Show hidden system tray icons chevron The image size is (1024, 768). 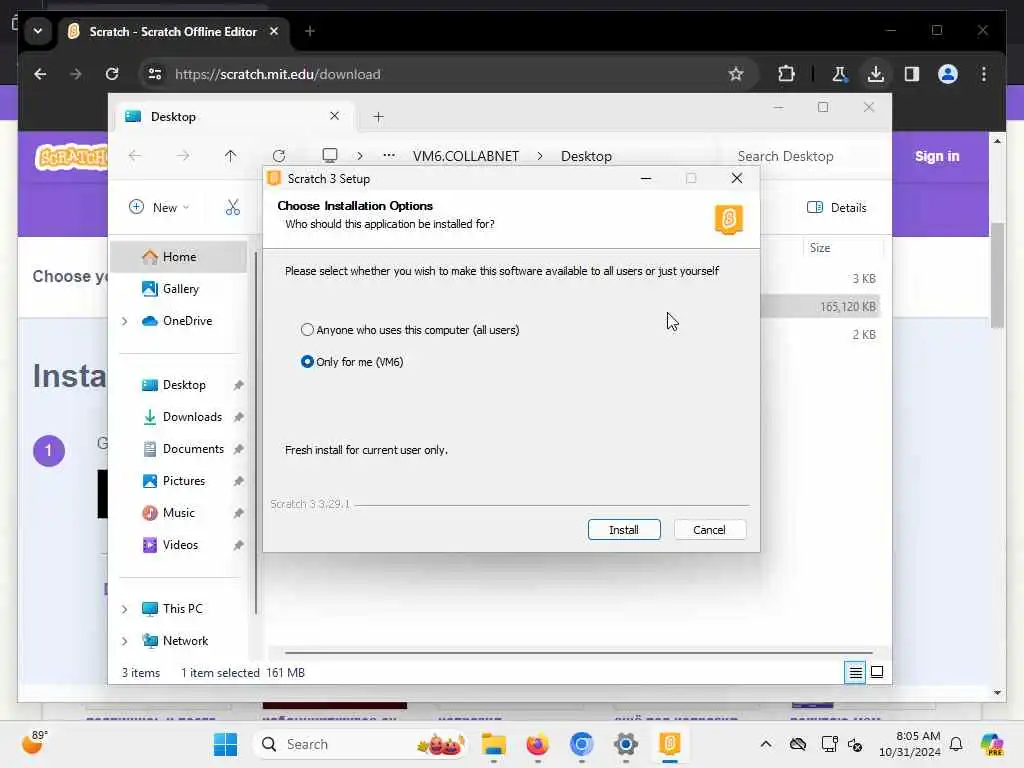click(765, 744)
